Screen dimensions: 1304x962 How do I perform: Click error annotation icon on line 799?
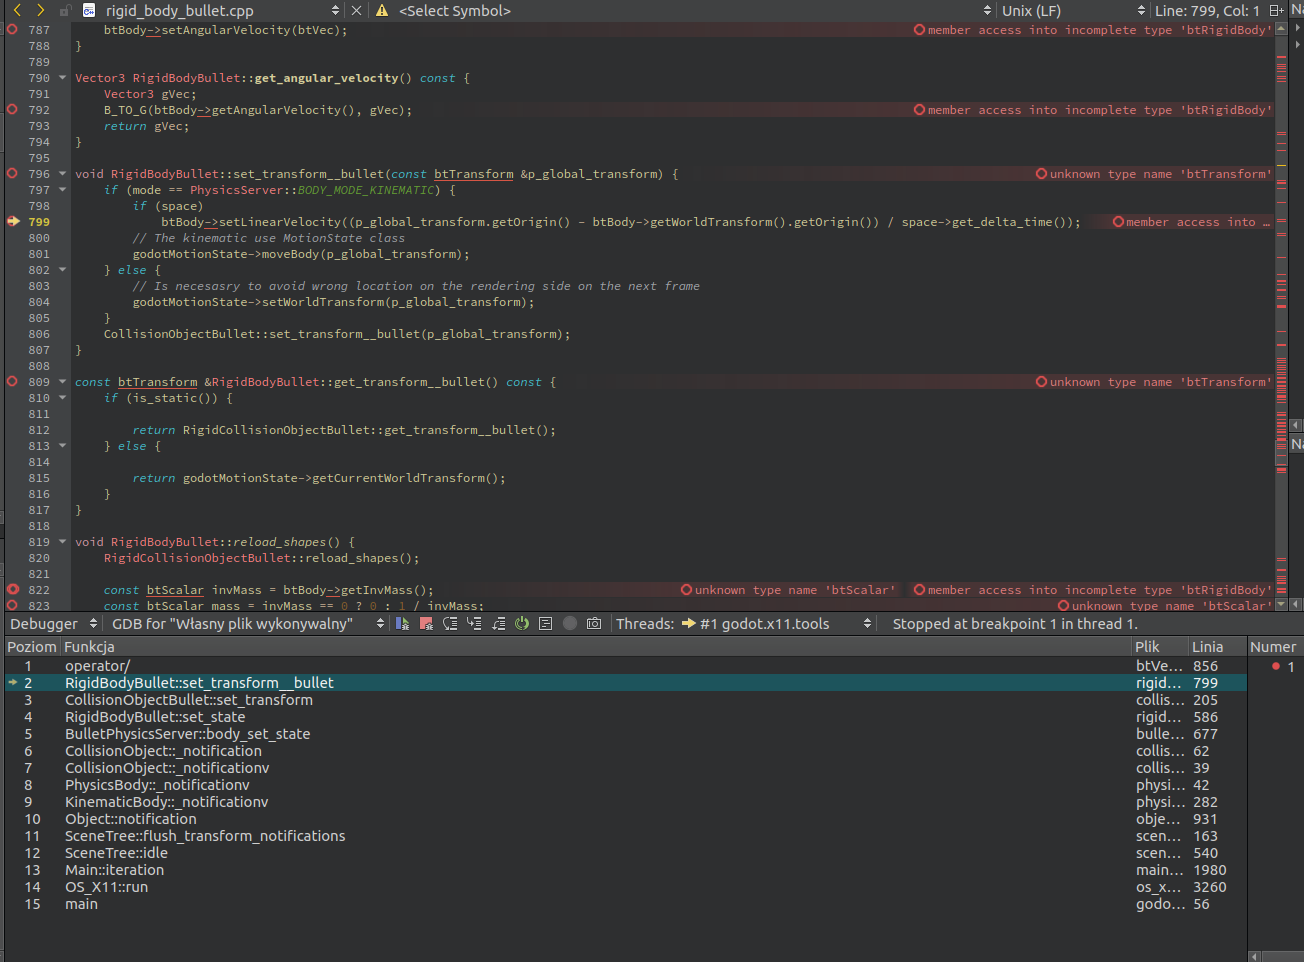coord(1118,222)
